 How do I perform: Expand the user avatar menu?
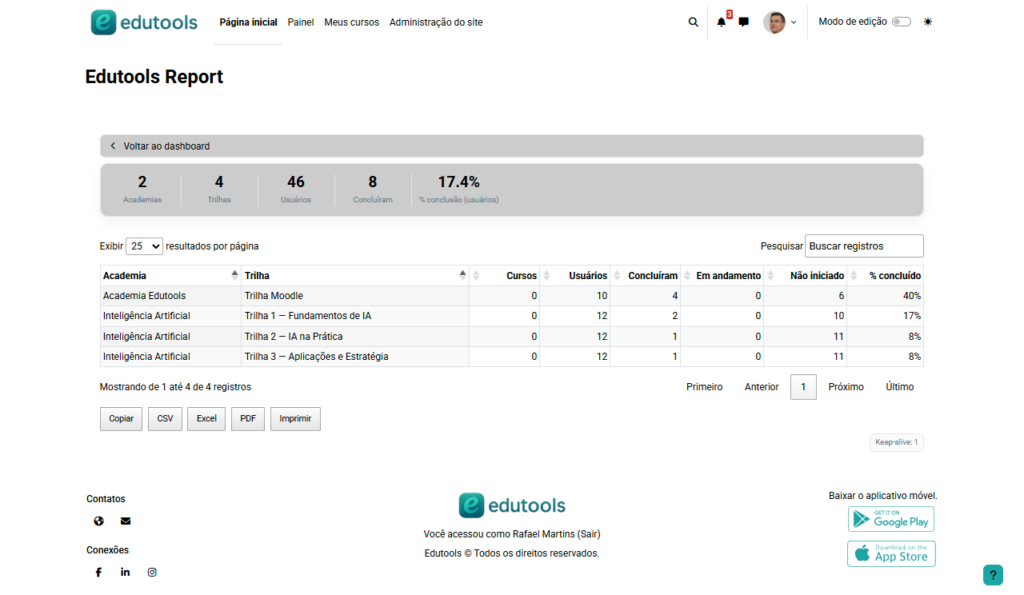coord(780,22)
